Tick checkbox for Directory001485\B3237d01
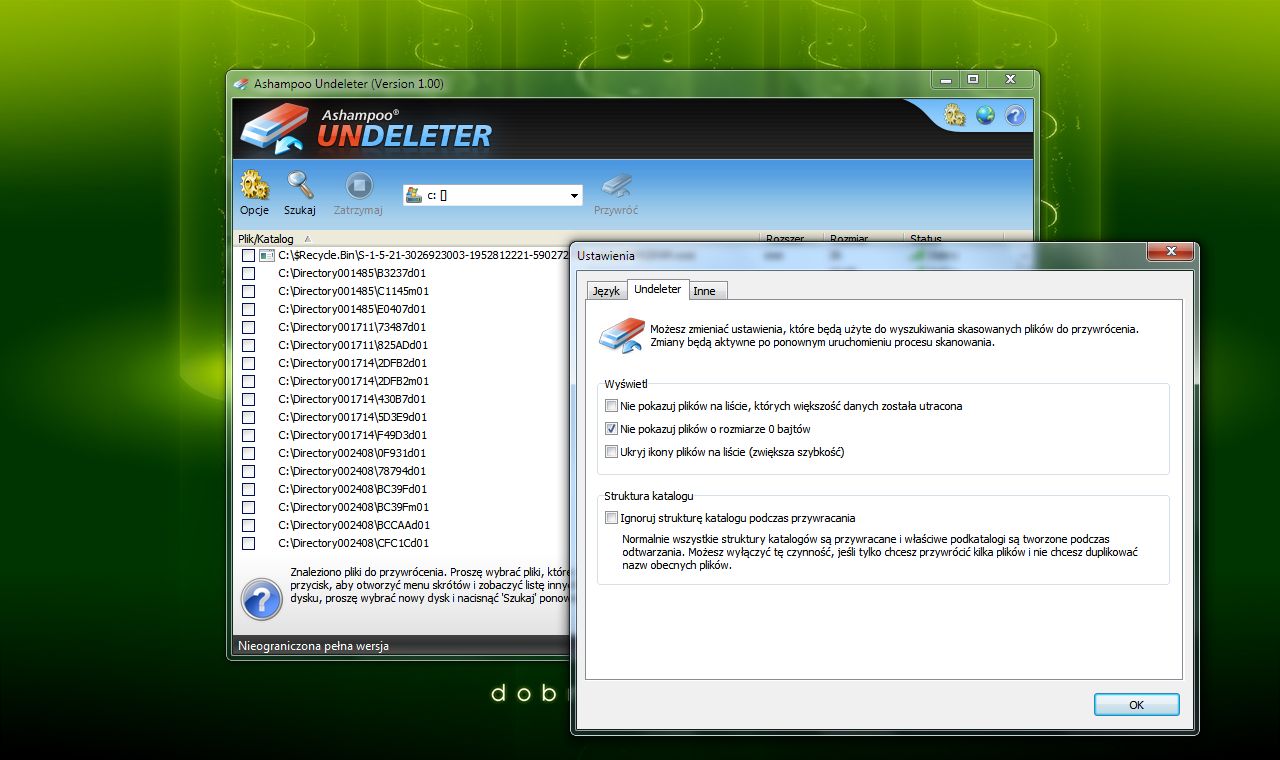Viewport: 1280px width, 760px height. click(248, 273)
